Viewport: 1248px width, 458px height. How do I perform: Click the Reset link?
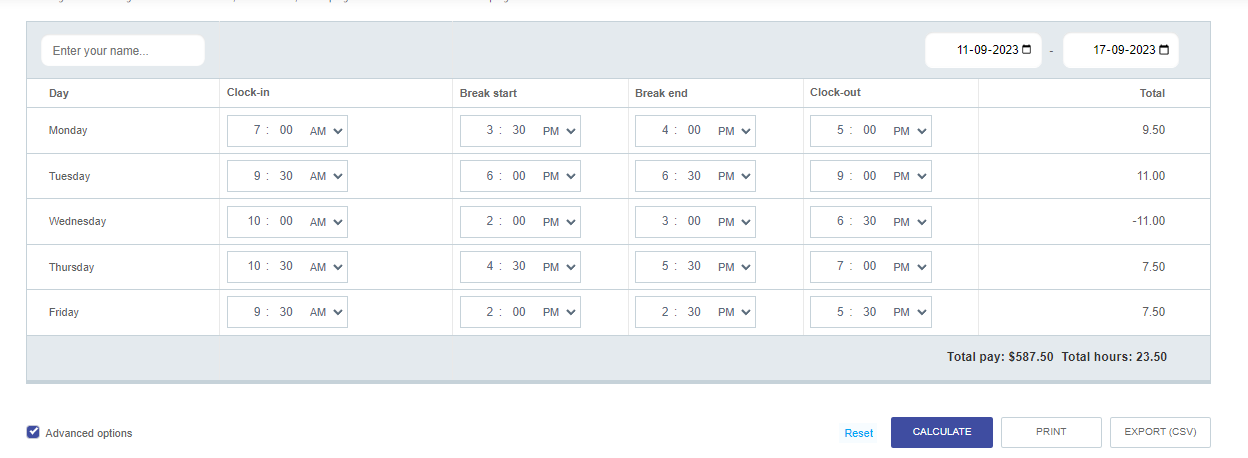click(858, 433)
